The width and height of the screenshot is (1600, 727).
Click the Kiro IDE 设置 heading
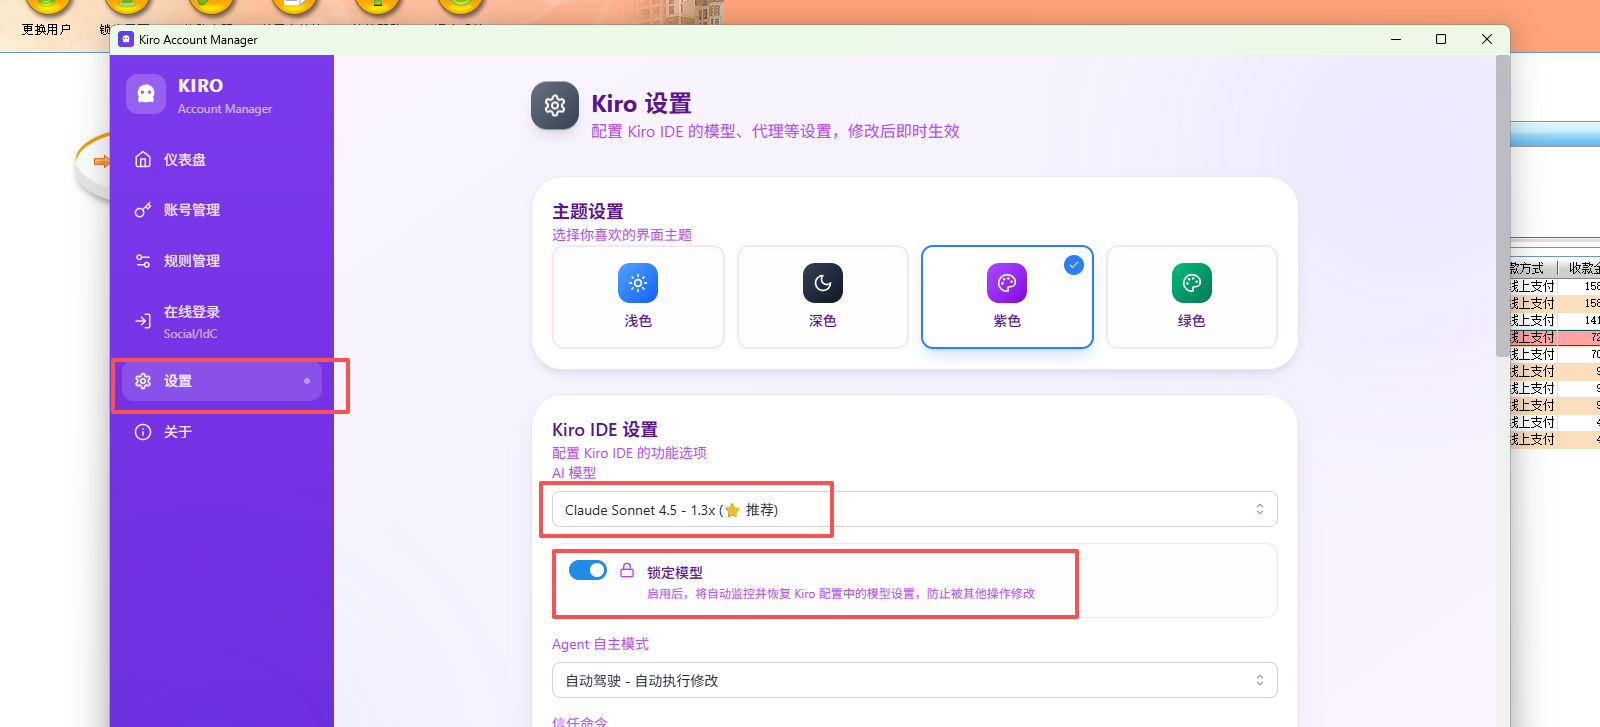click(605, 429)
